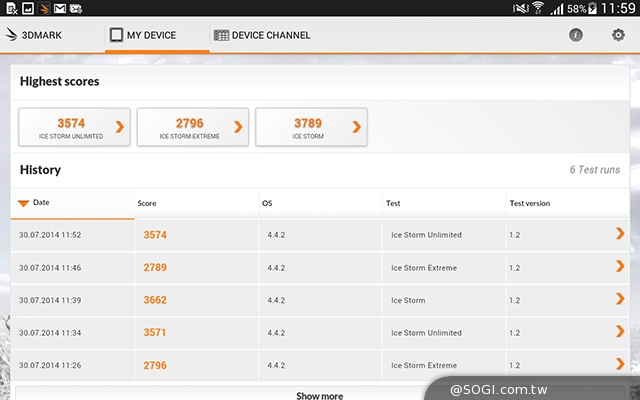Click Show more to load more runs
Viewport: 640px width, 400px height.
[x=319, y=395]
